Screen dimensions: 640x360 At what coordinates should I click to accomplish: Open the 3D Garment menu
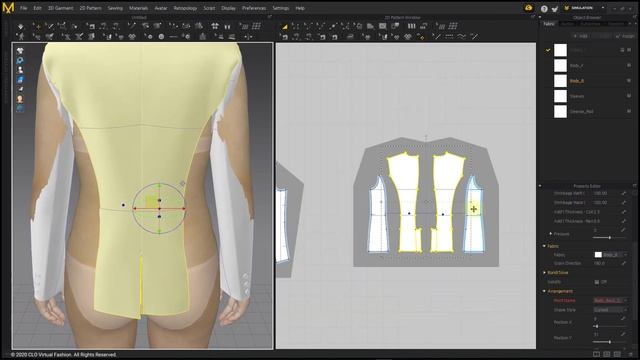[x=60, y=8]
